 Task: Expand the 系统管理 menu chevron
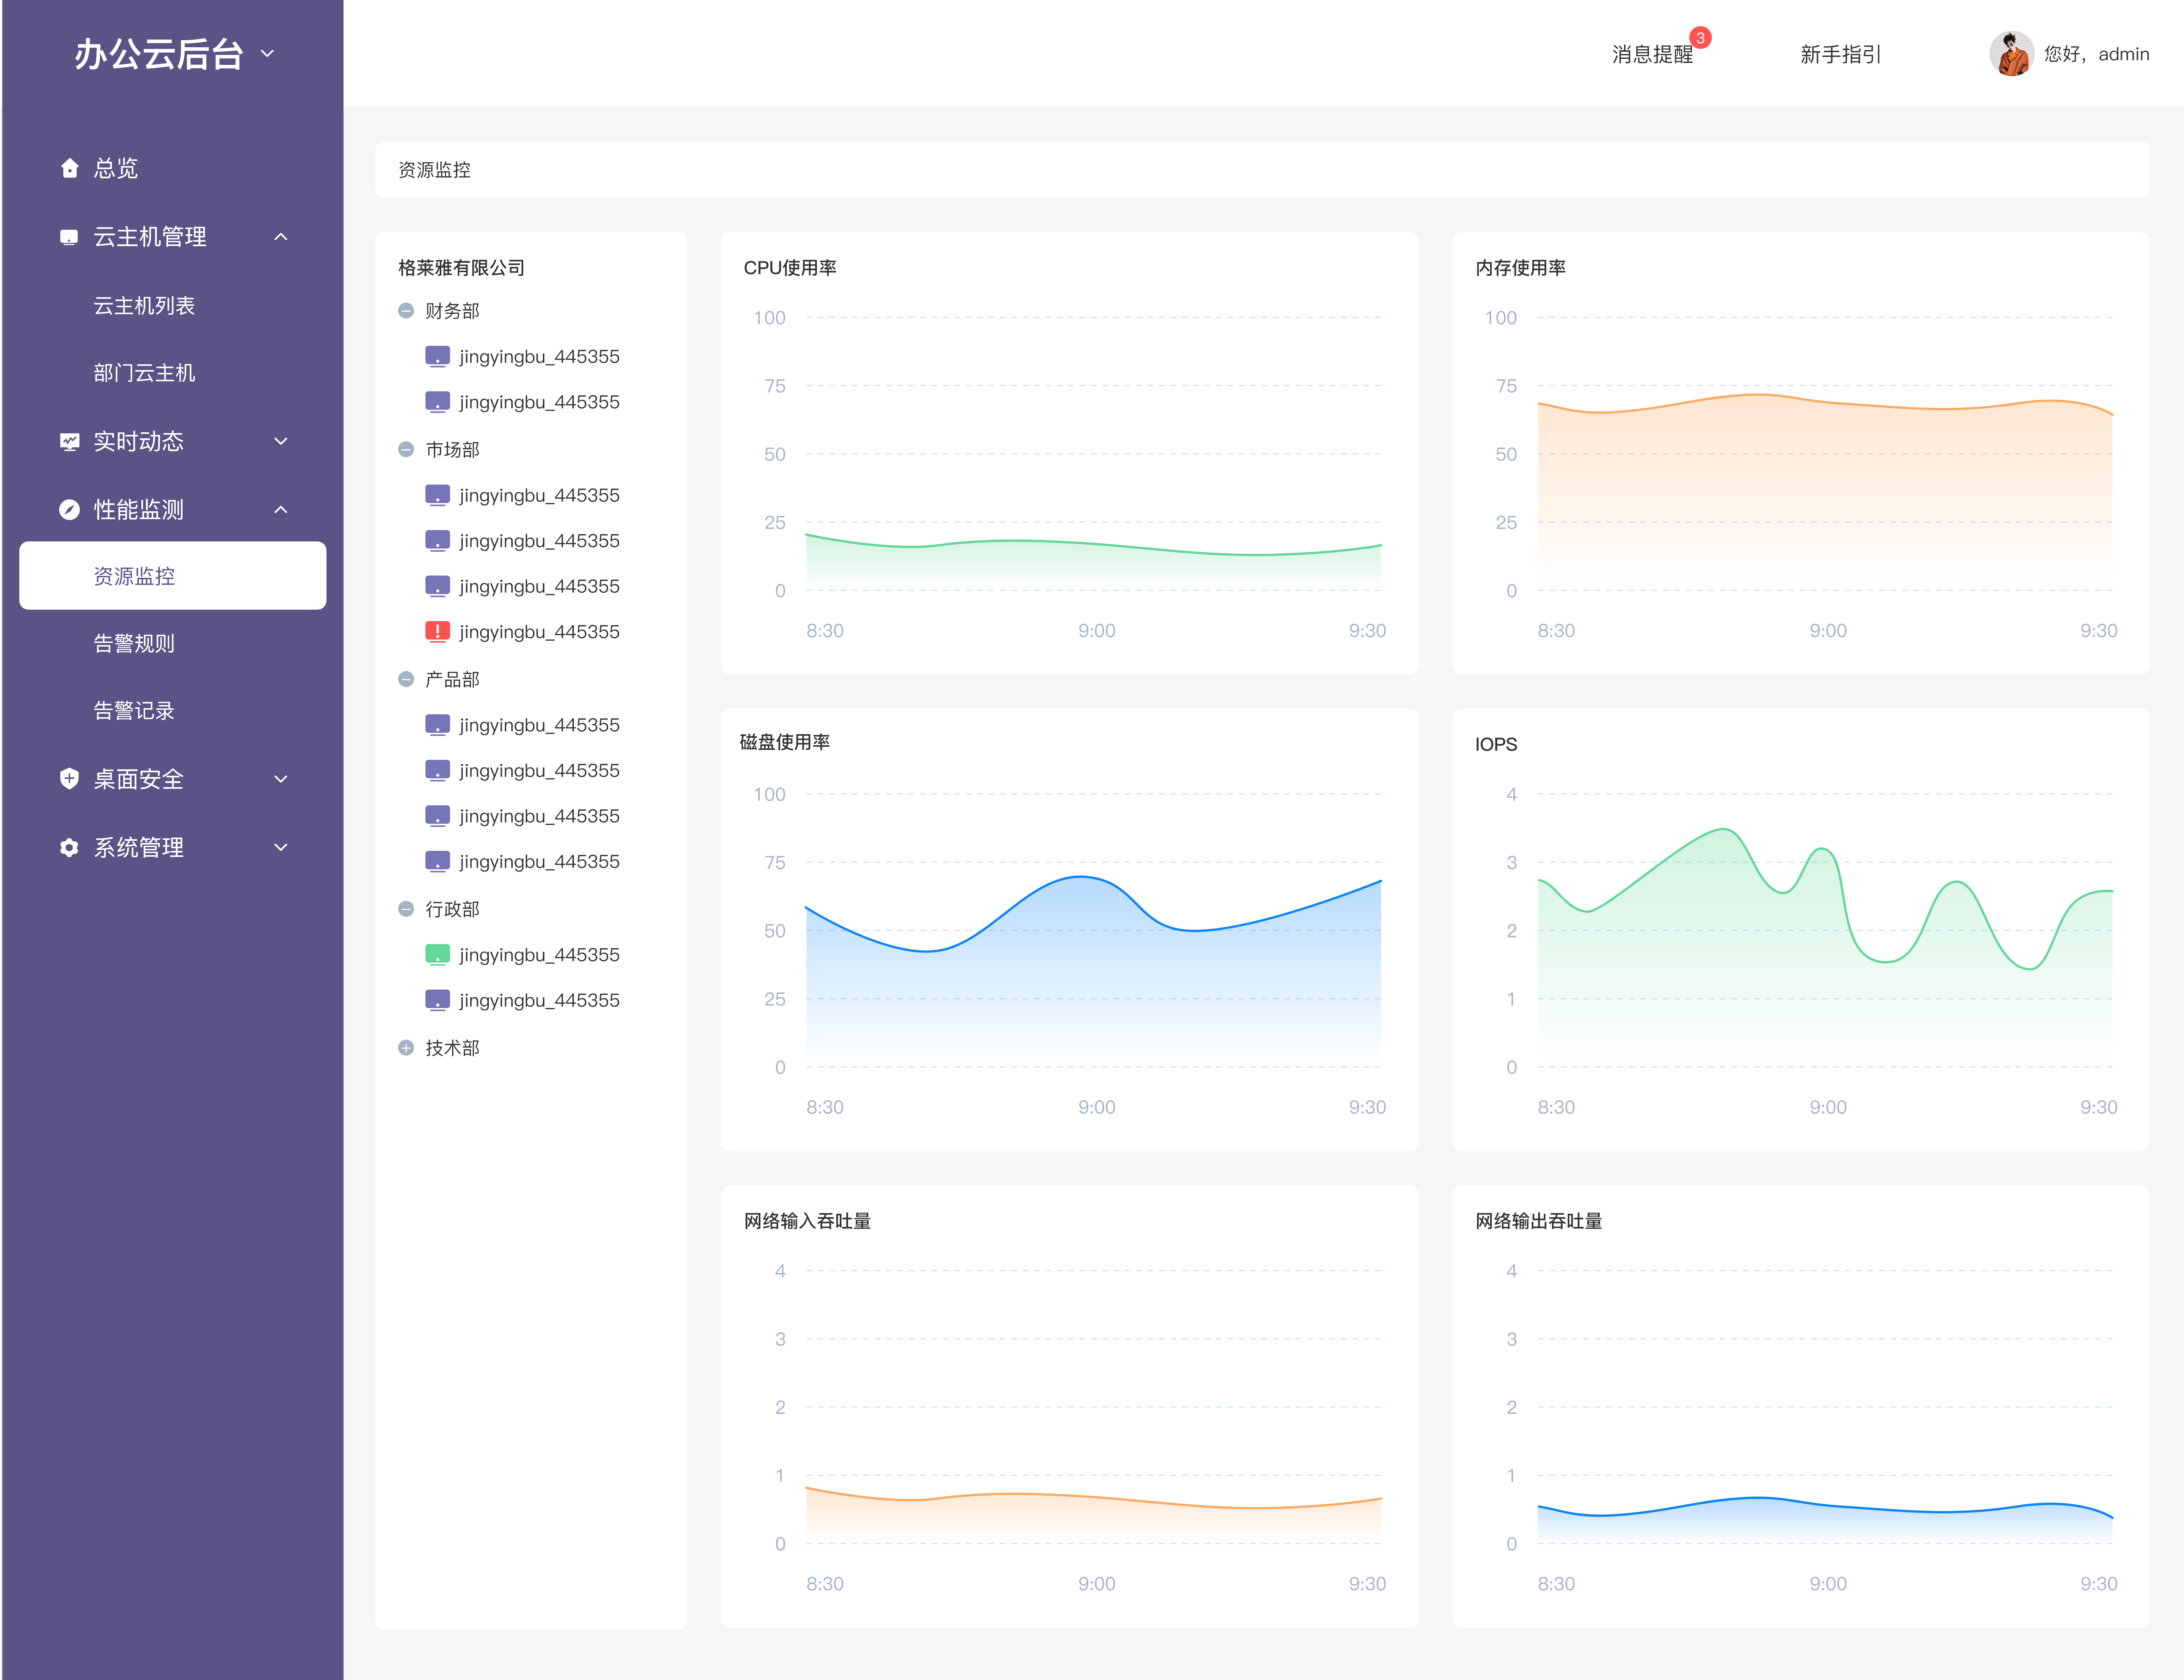(x=281, y=847)
